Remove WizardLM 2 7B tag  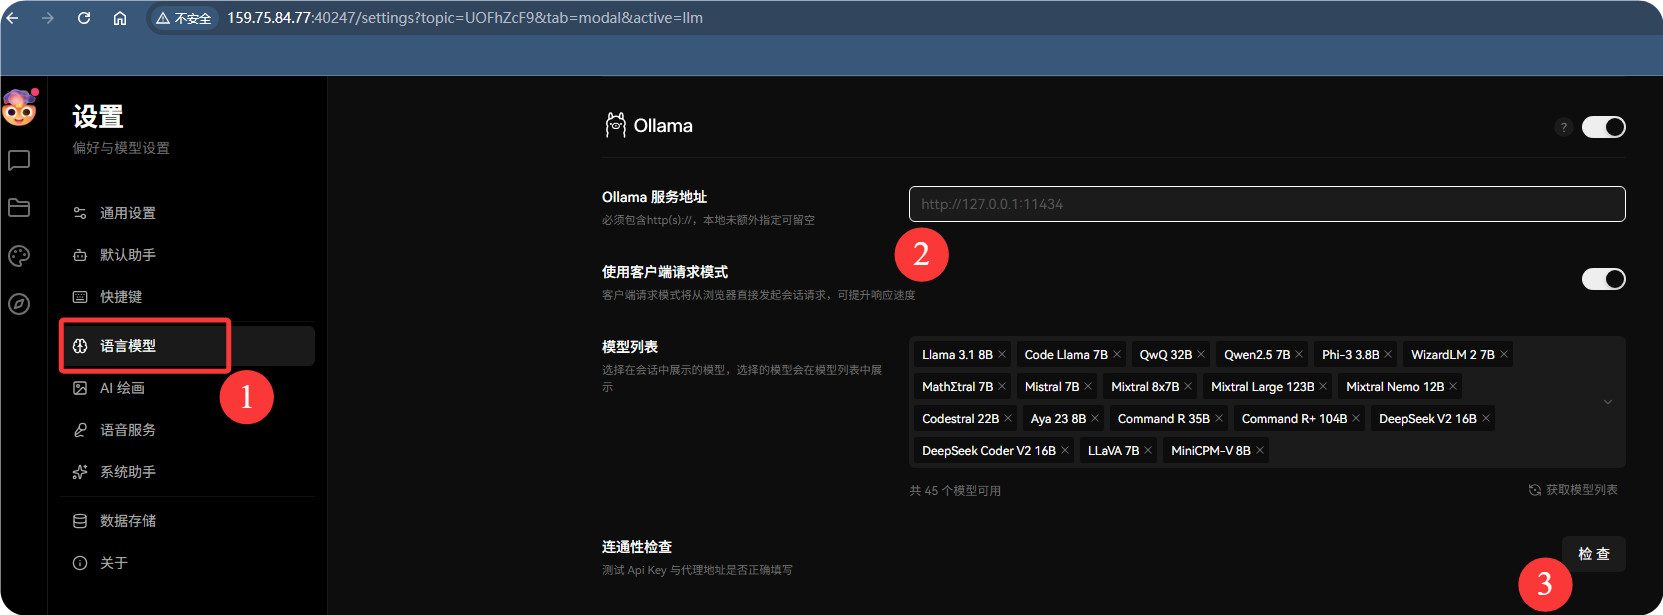1504,355
